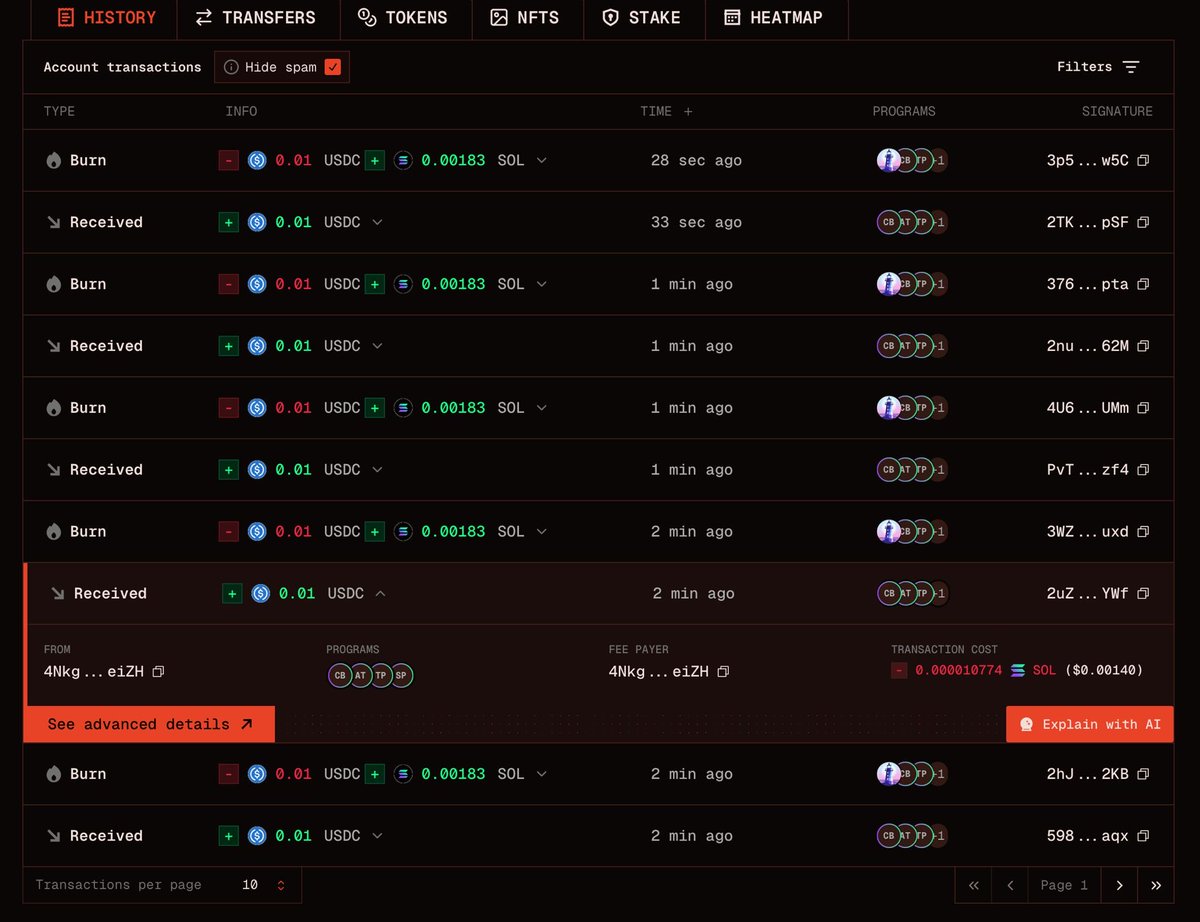Open the History tab

click(x=107, y=18)
